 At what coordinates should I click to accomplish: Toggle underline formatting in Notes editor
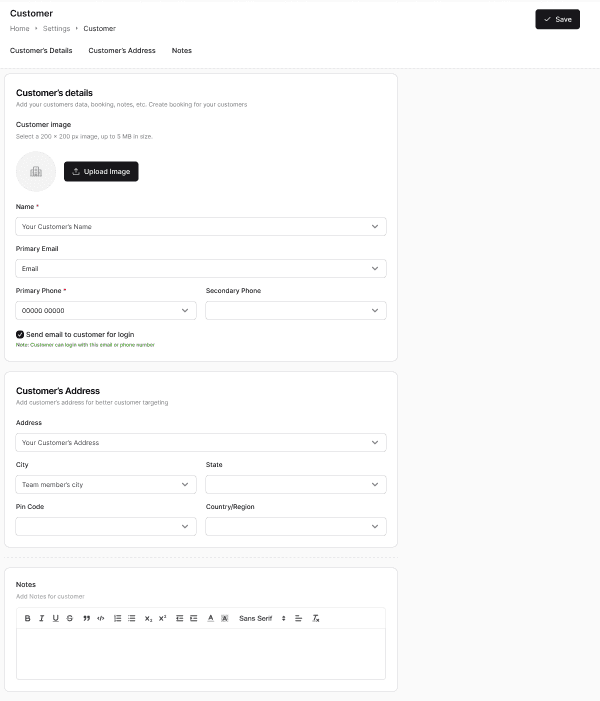click(55, 618)
